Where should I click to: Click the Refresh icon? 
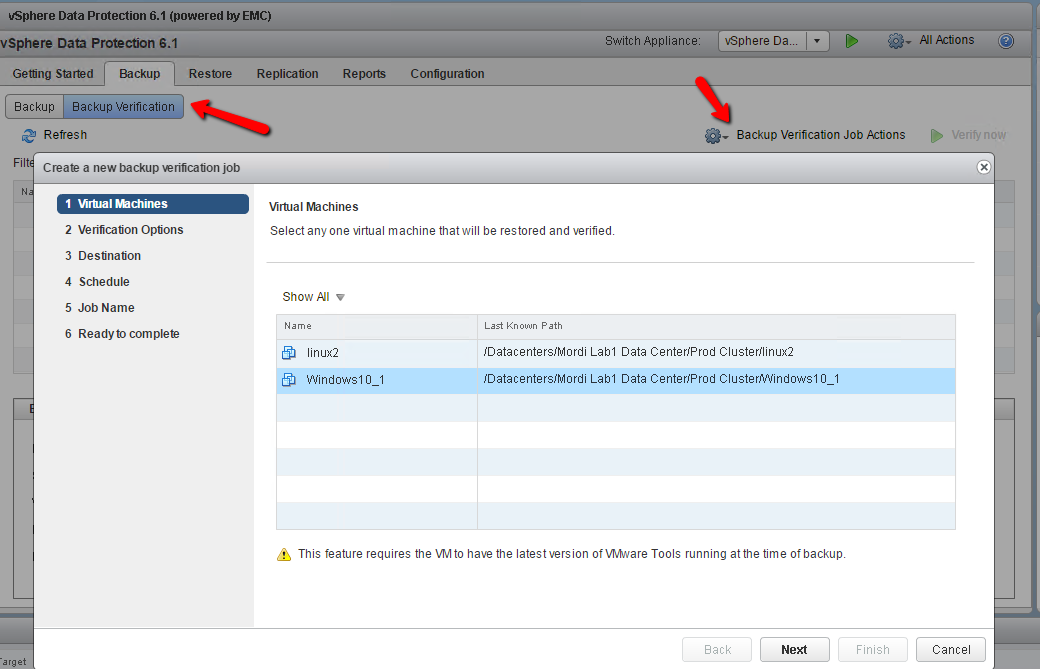click(29, 135)
